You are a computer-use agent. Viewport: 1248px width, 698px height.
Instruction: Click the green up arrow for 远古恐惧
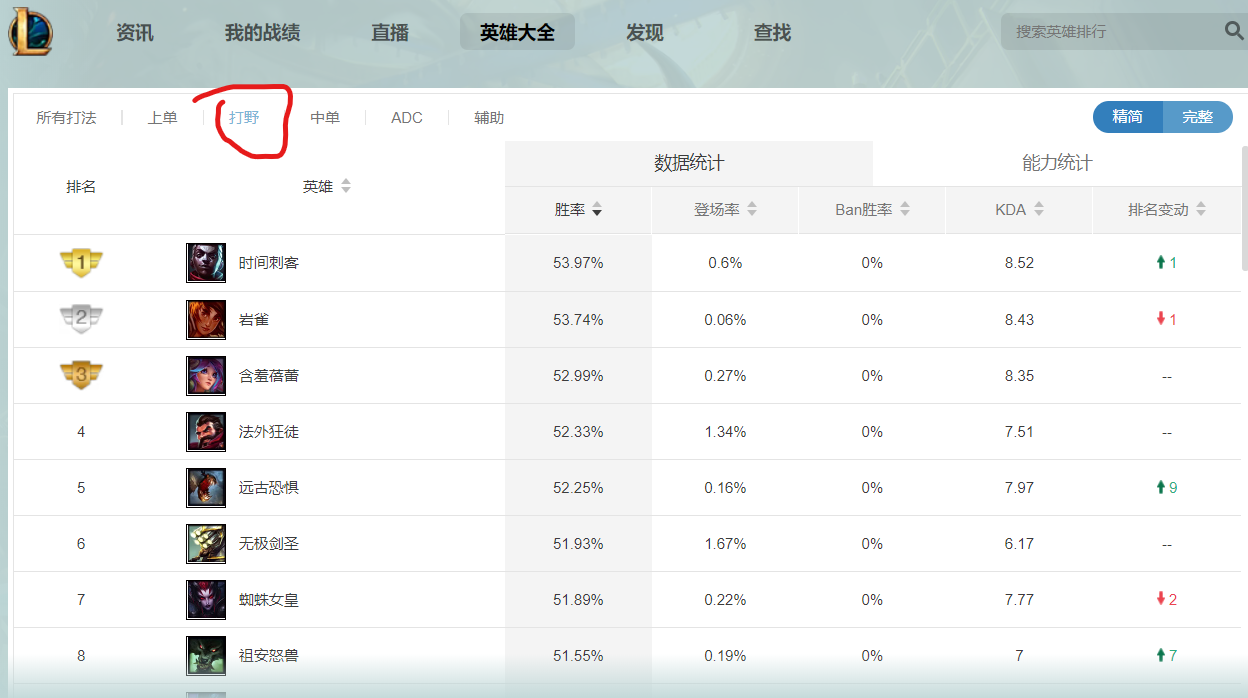point(1161,488)
